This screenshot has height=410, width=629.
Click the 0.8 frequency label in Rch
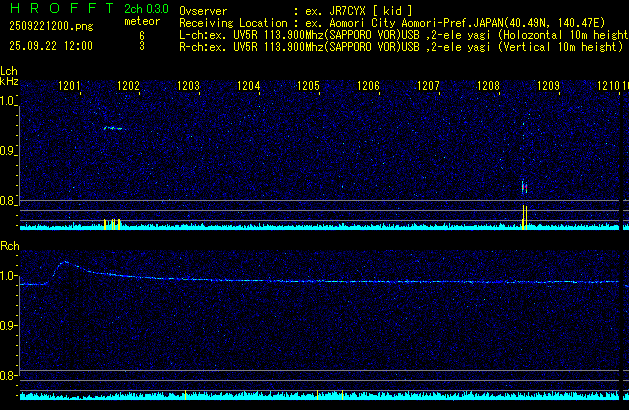pyautogui.click(x=9, y=376)
